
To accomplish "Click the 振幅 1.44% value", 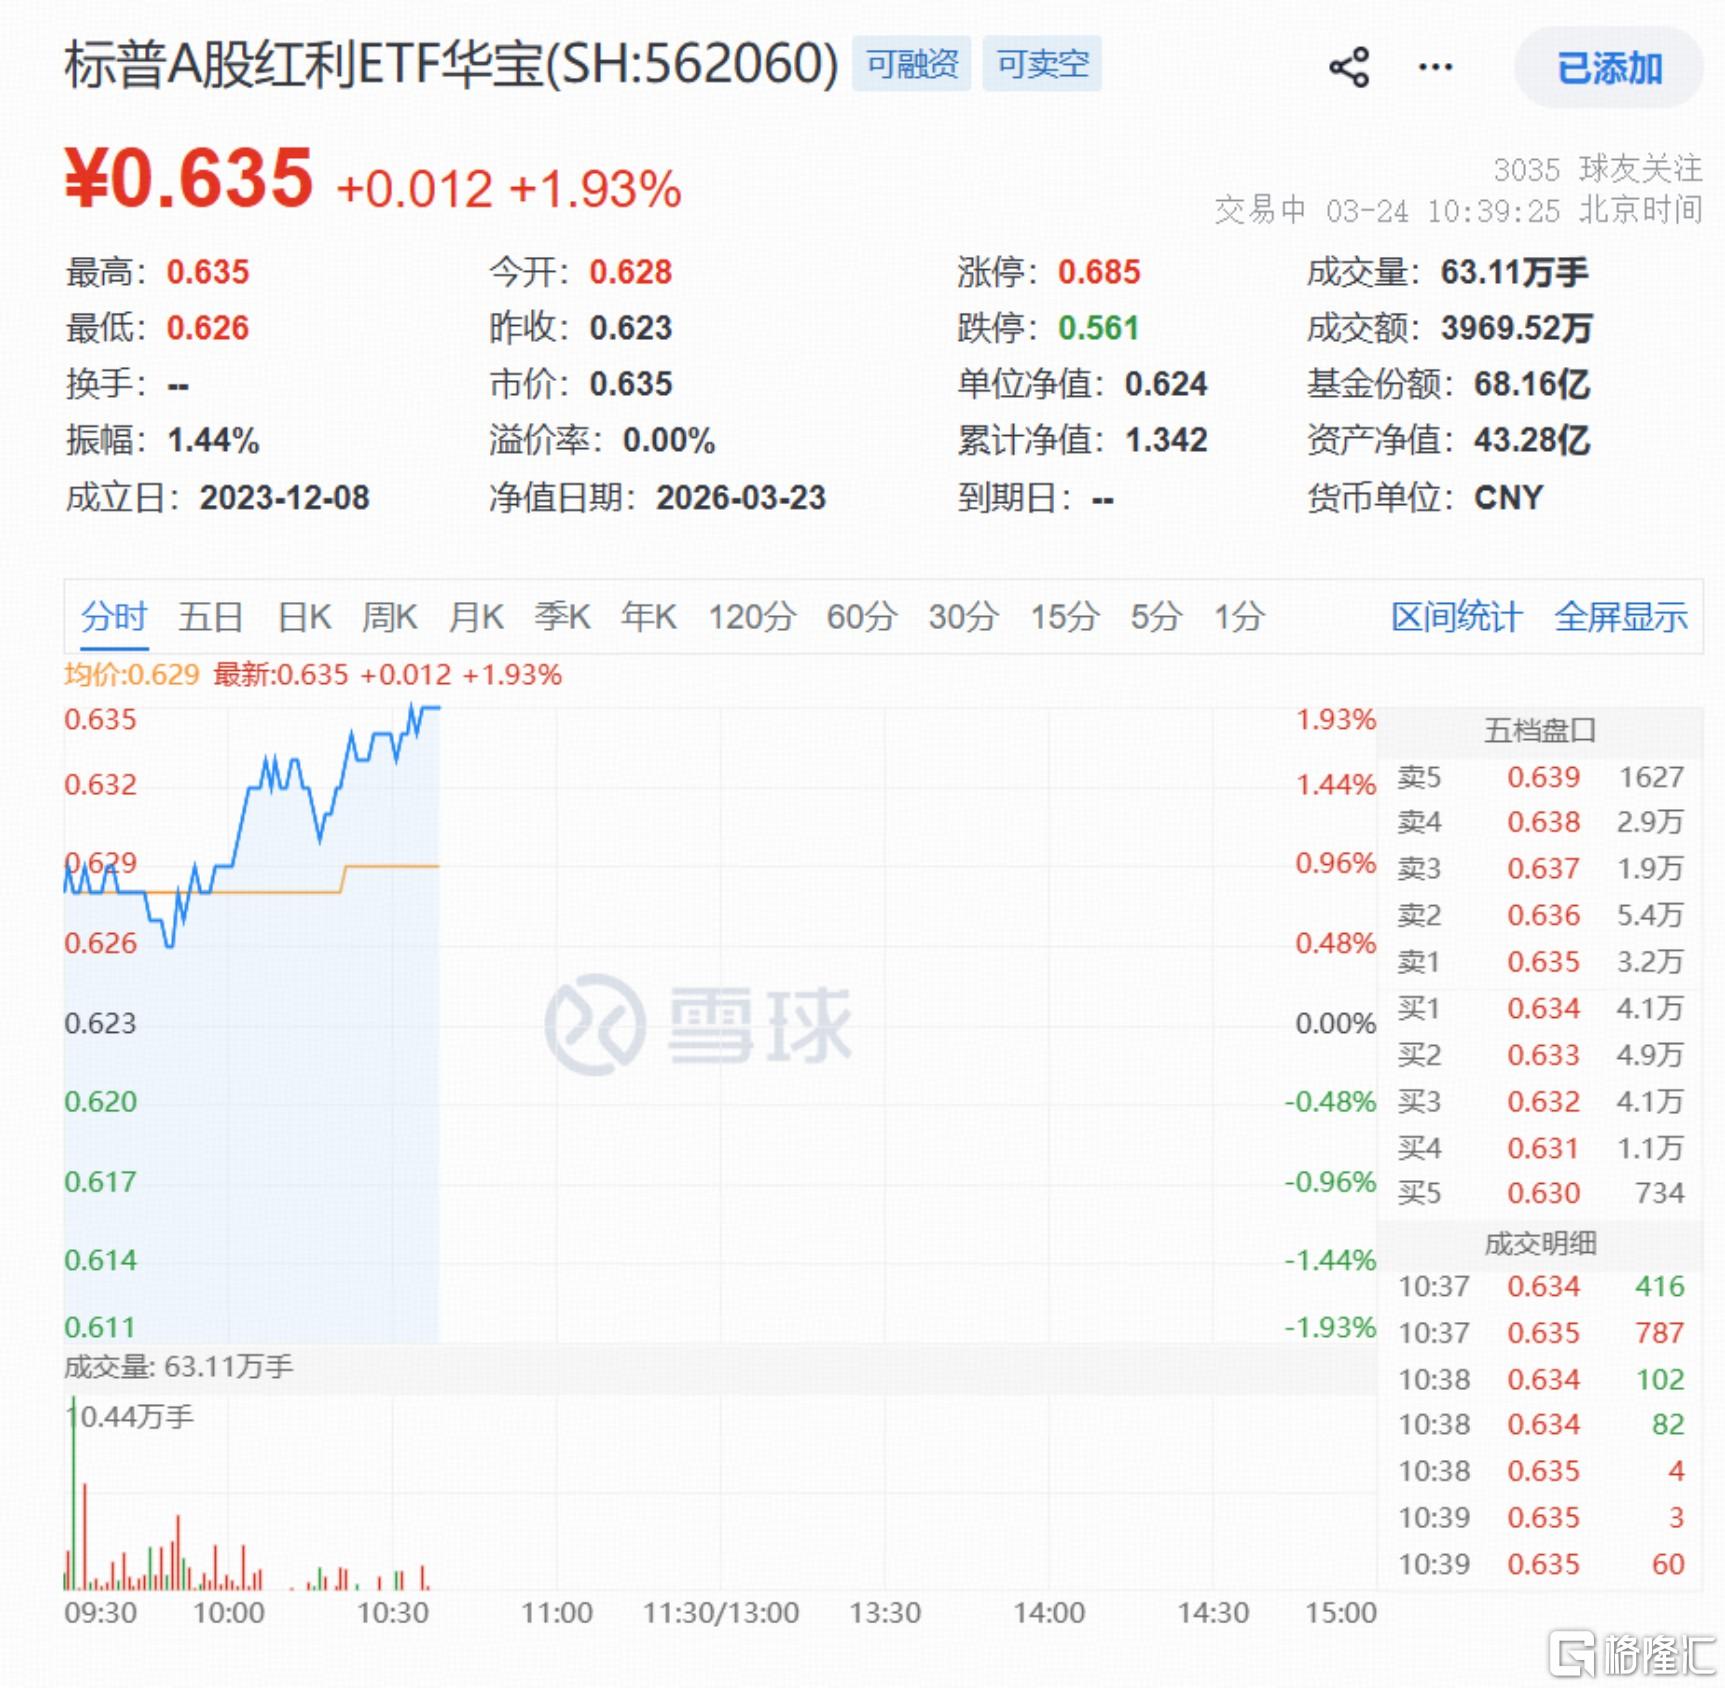I will coord(213,440).
